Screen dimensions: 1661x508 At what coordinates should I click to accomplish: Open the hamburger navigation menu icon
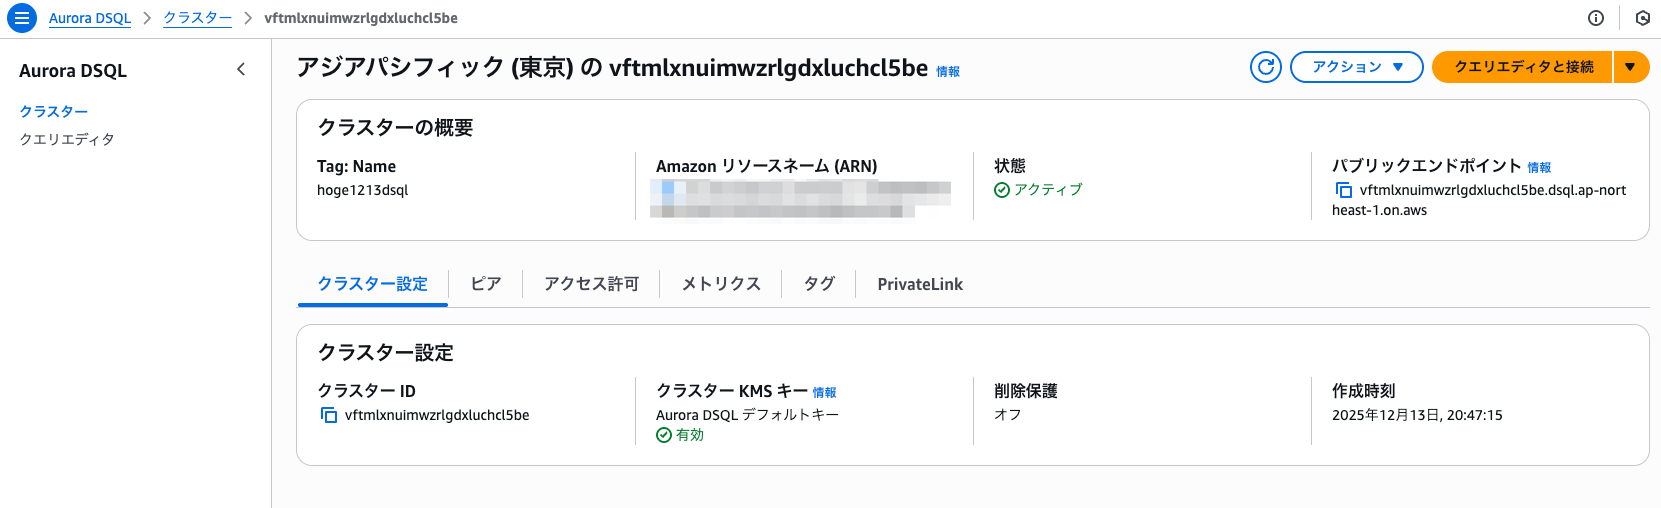[21, 18]
